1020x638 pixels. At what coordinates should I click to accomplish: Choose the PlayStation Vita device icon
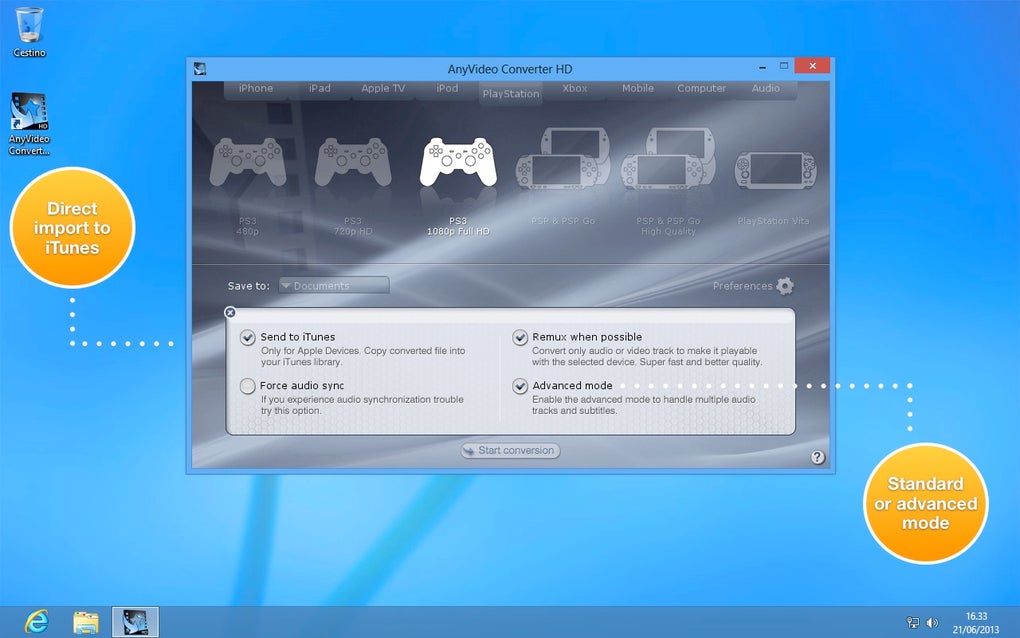(774, 170)
